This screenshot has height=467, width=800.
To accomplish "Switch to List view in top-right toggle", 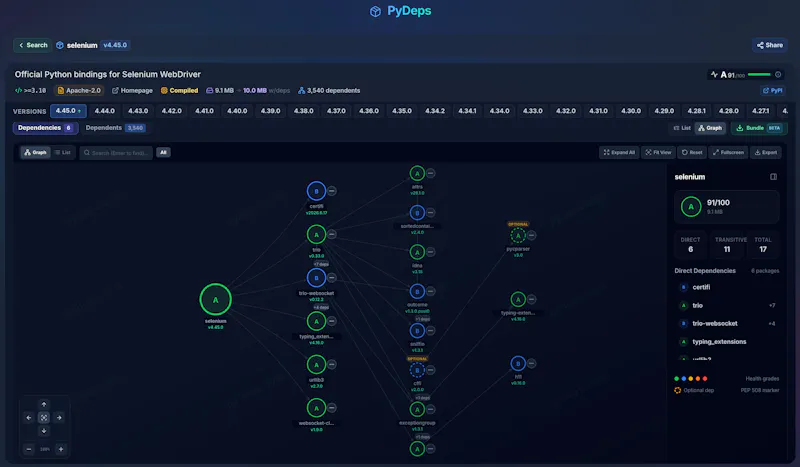I will click(682, 128).
